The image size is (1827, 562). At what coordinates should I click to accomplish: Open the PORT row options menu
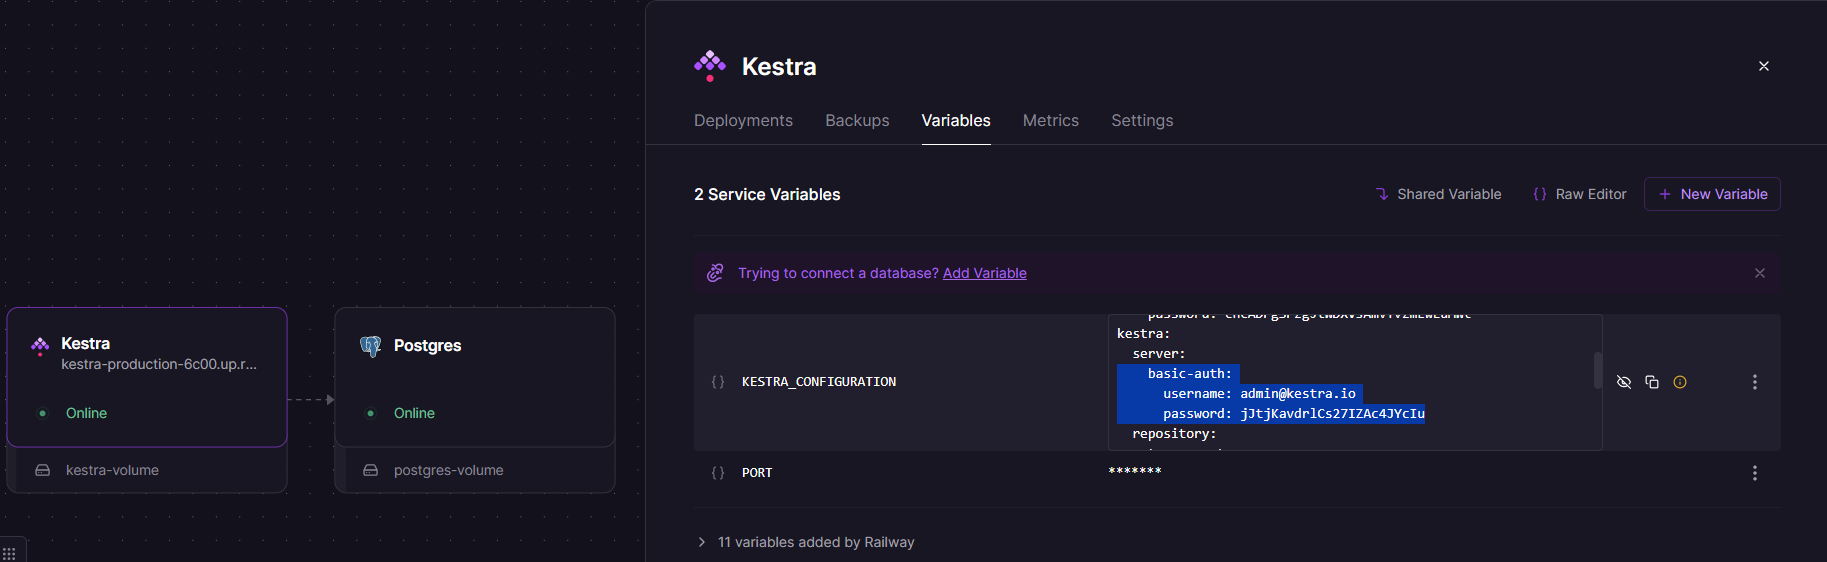click(1755, 473)
